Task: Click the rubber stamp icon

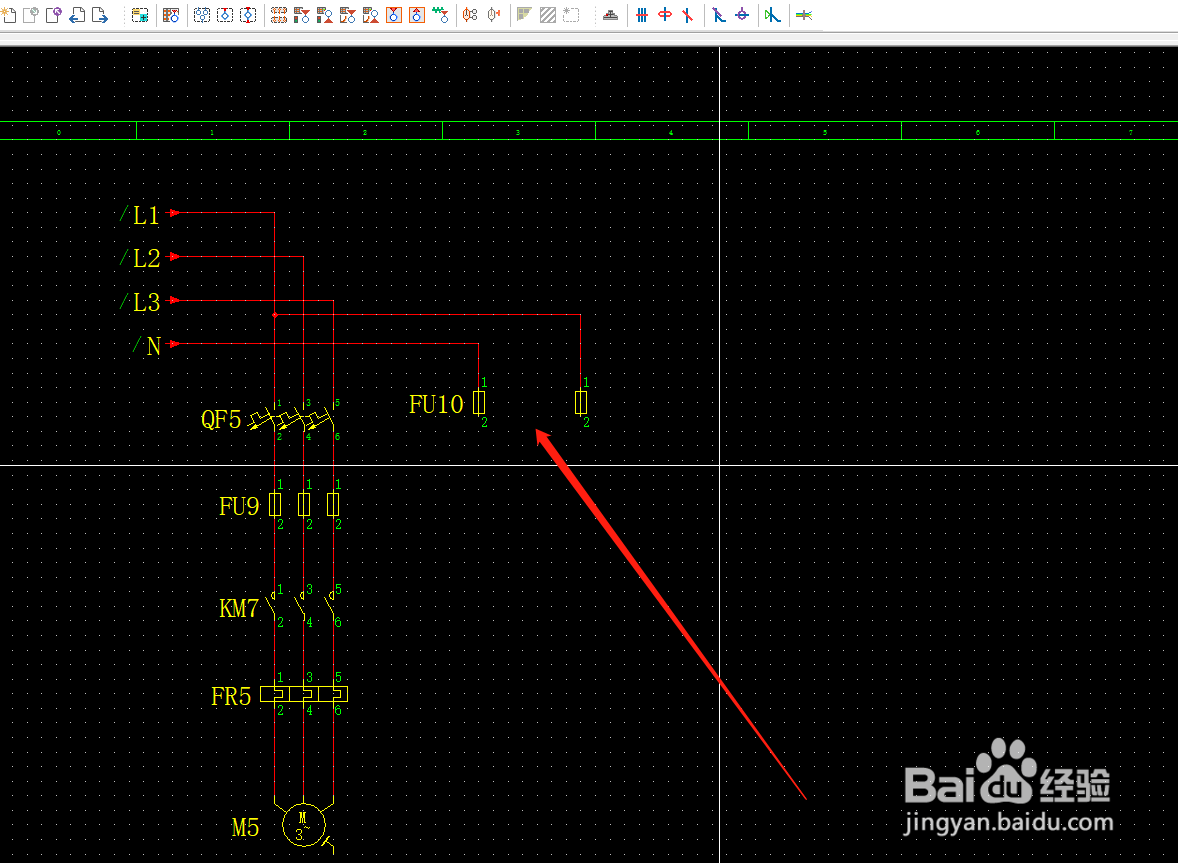Action: (x=611, y=15)
